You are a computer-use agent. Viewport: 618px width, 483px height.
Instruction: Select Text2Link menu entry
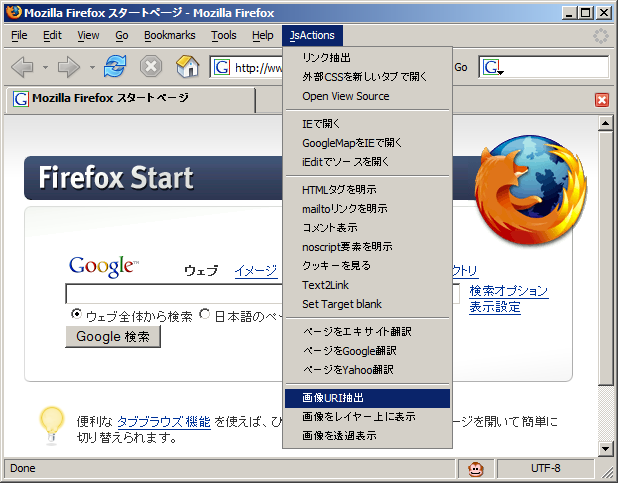click(x=367, y=285)
